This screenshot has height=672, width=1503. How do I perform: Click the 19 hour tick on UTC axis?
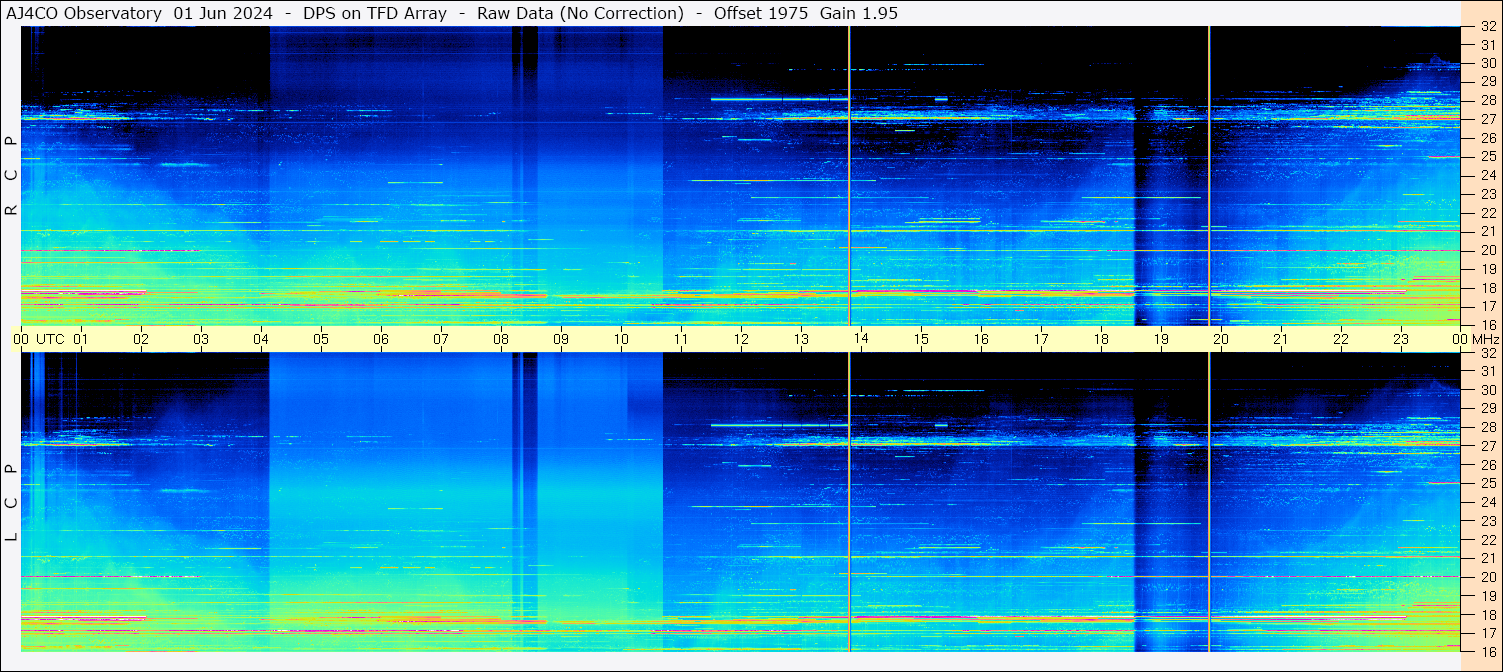(x=1160, y=339)
